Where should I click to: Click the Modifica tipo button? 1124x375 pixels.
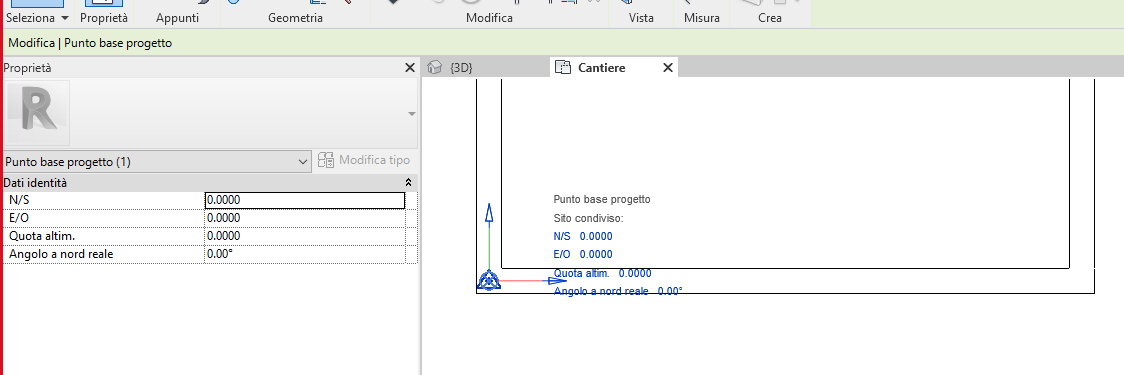tap(363, 160)
